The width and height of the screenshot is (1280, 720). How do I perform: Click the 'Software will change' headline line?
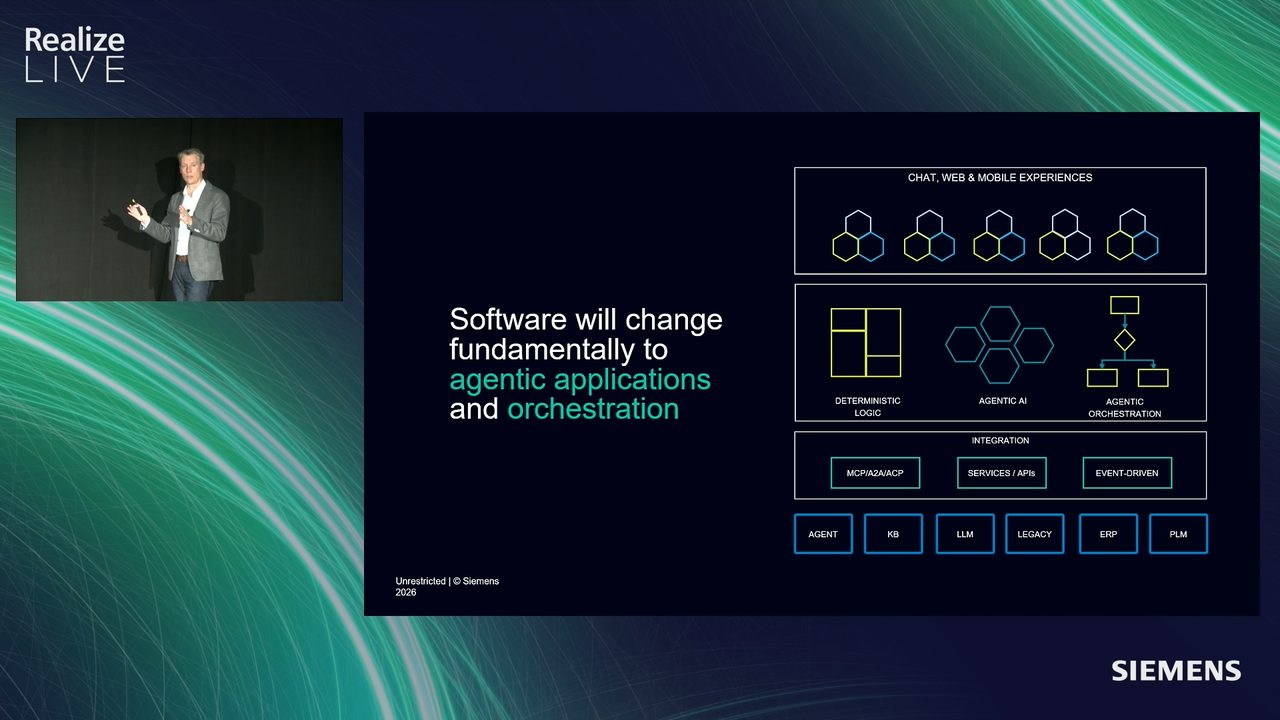[x=586, y=320]
